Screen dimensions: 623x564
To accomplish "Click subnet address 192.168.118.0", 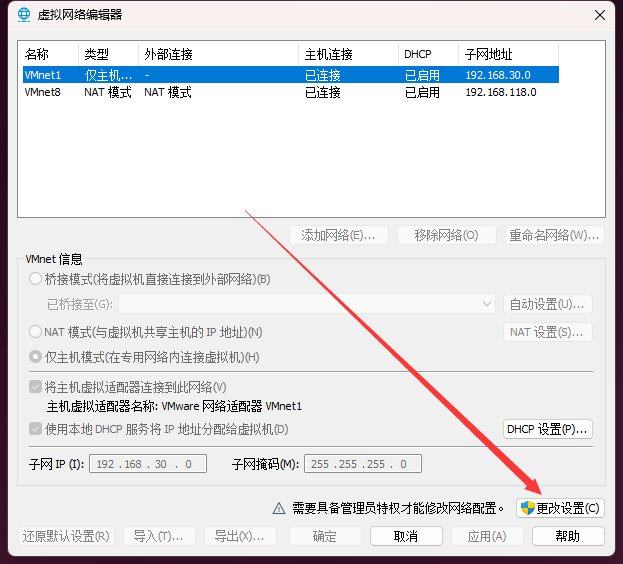I will [501, 92].
